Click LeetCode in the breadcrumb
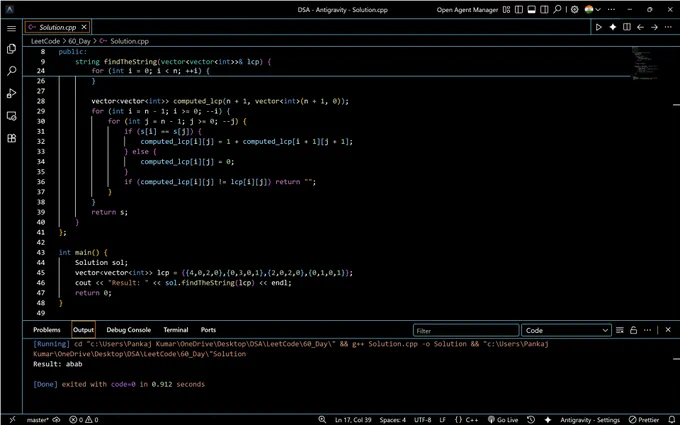The height and width of the screenshot is (425, 680). tap(45, 41)
